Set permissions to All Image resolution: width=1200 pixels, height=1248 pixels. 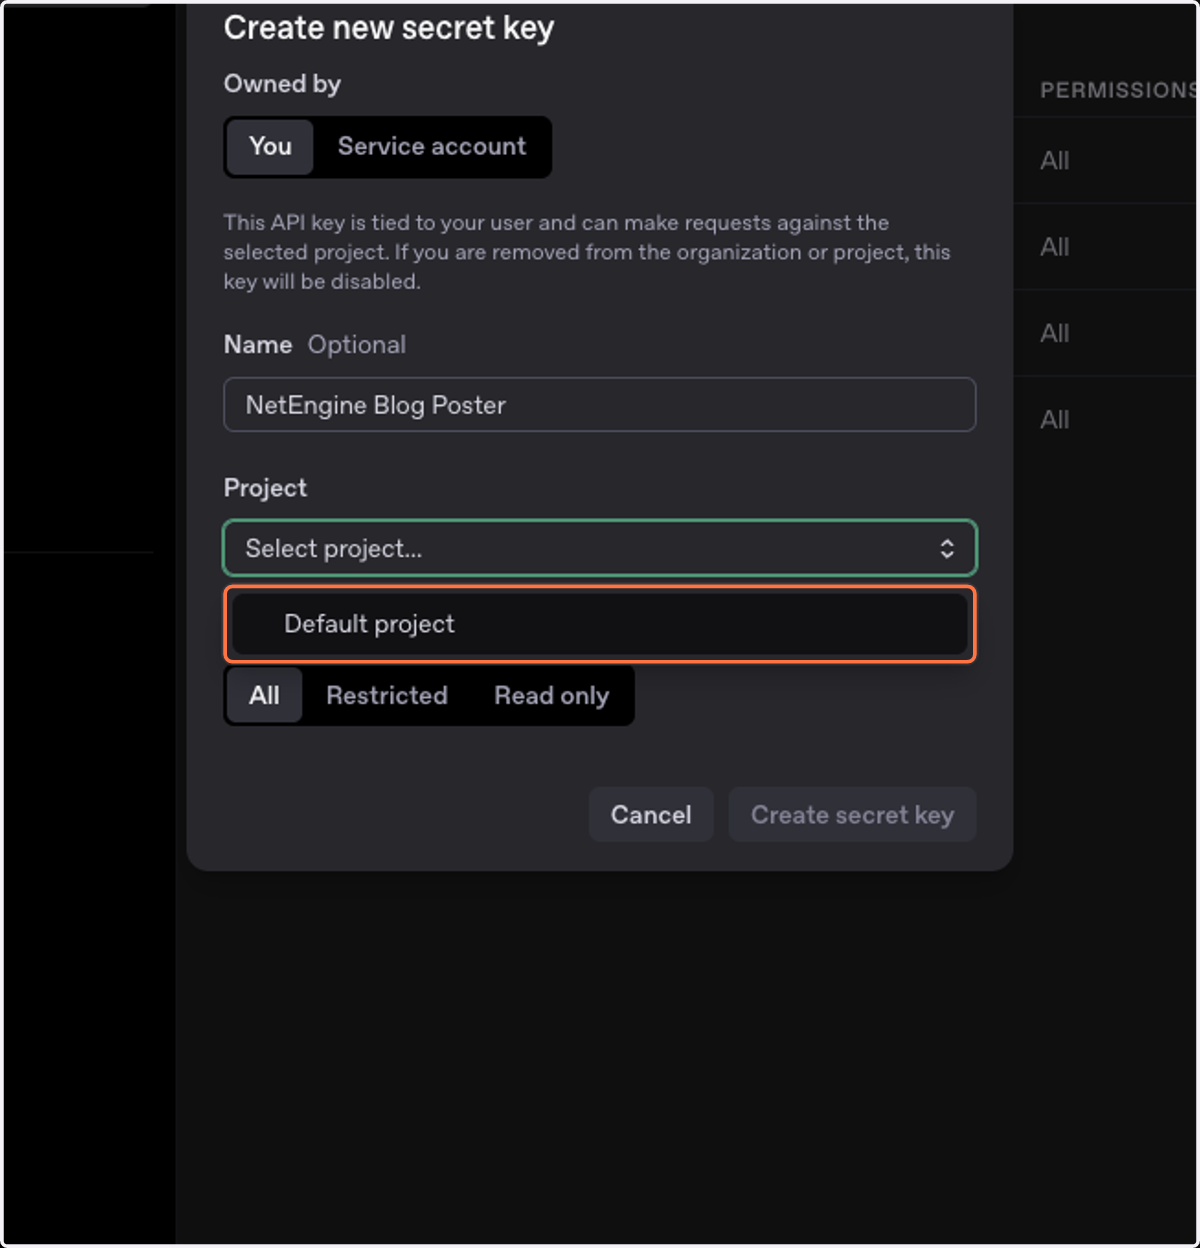coord(264,695)
